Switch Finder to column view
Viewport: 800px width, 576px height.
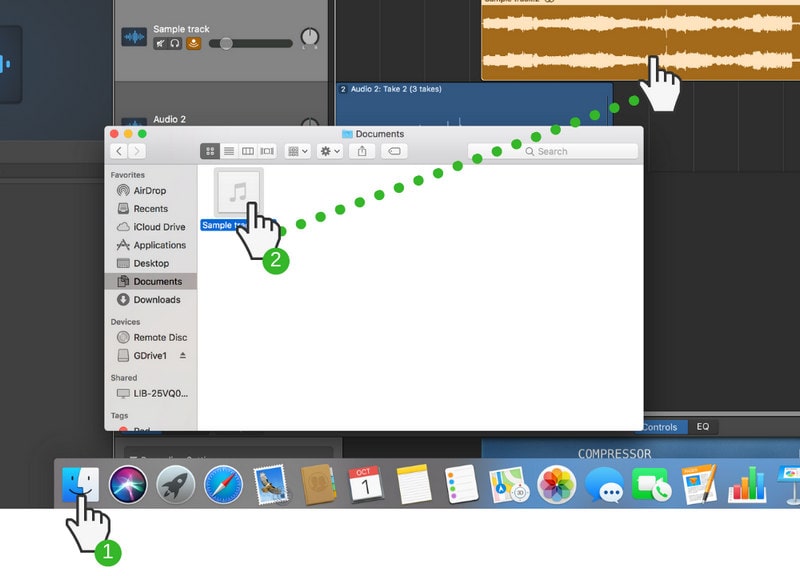click(x=248, y=151)
